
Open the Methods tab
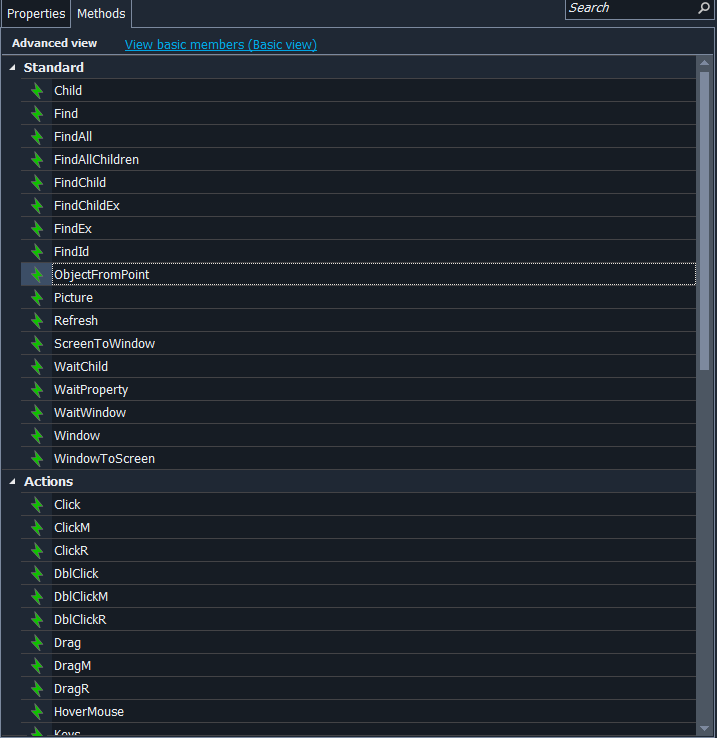tap(101, 14)
